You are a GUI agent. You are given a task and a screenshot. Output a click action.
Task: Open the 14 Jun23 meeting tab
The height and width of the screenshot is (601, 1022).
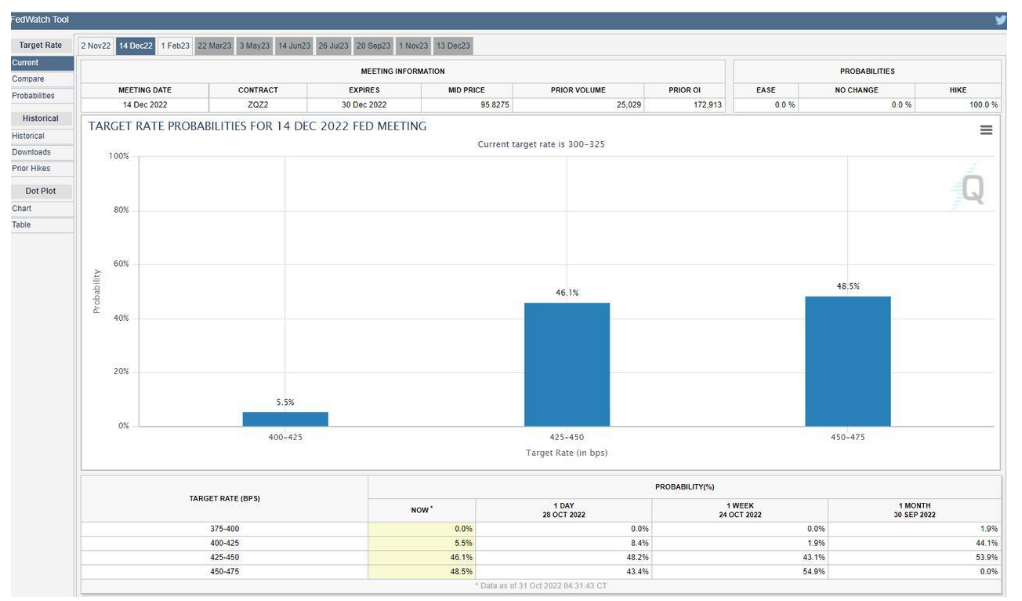(294, 46)
